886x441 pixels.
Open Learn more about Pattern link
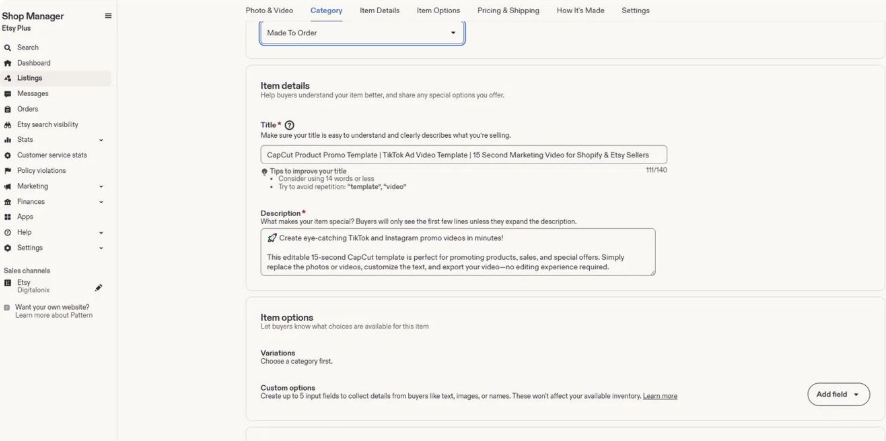pyautogui.click(x=54, y=315)
